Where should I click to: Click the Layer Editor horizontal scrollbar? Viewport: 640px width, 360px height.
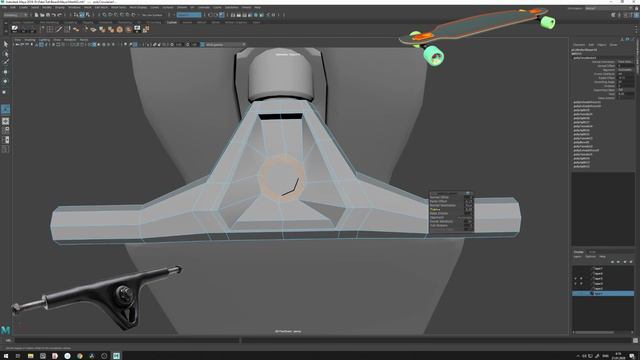[x=594, y=332]
